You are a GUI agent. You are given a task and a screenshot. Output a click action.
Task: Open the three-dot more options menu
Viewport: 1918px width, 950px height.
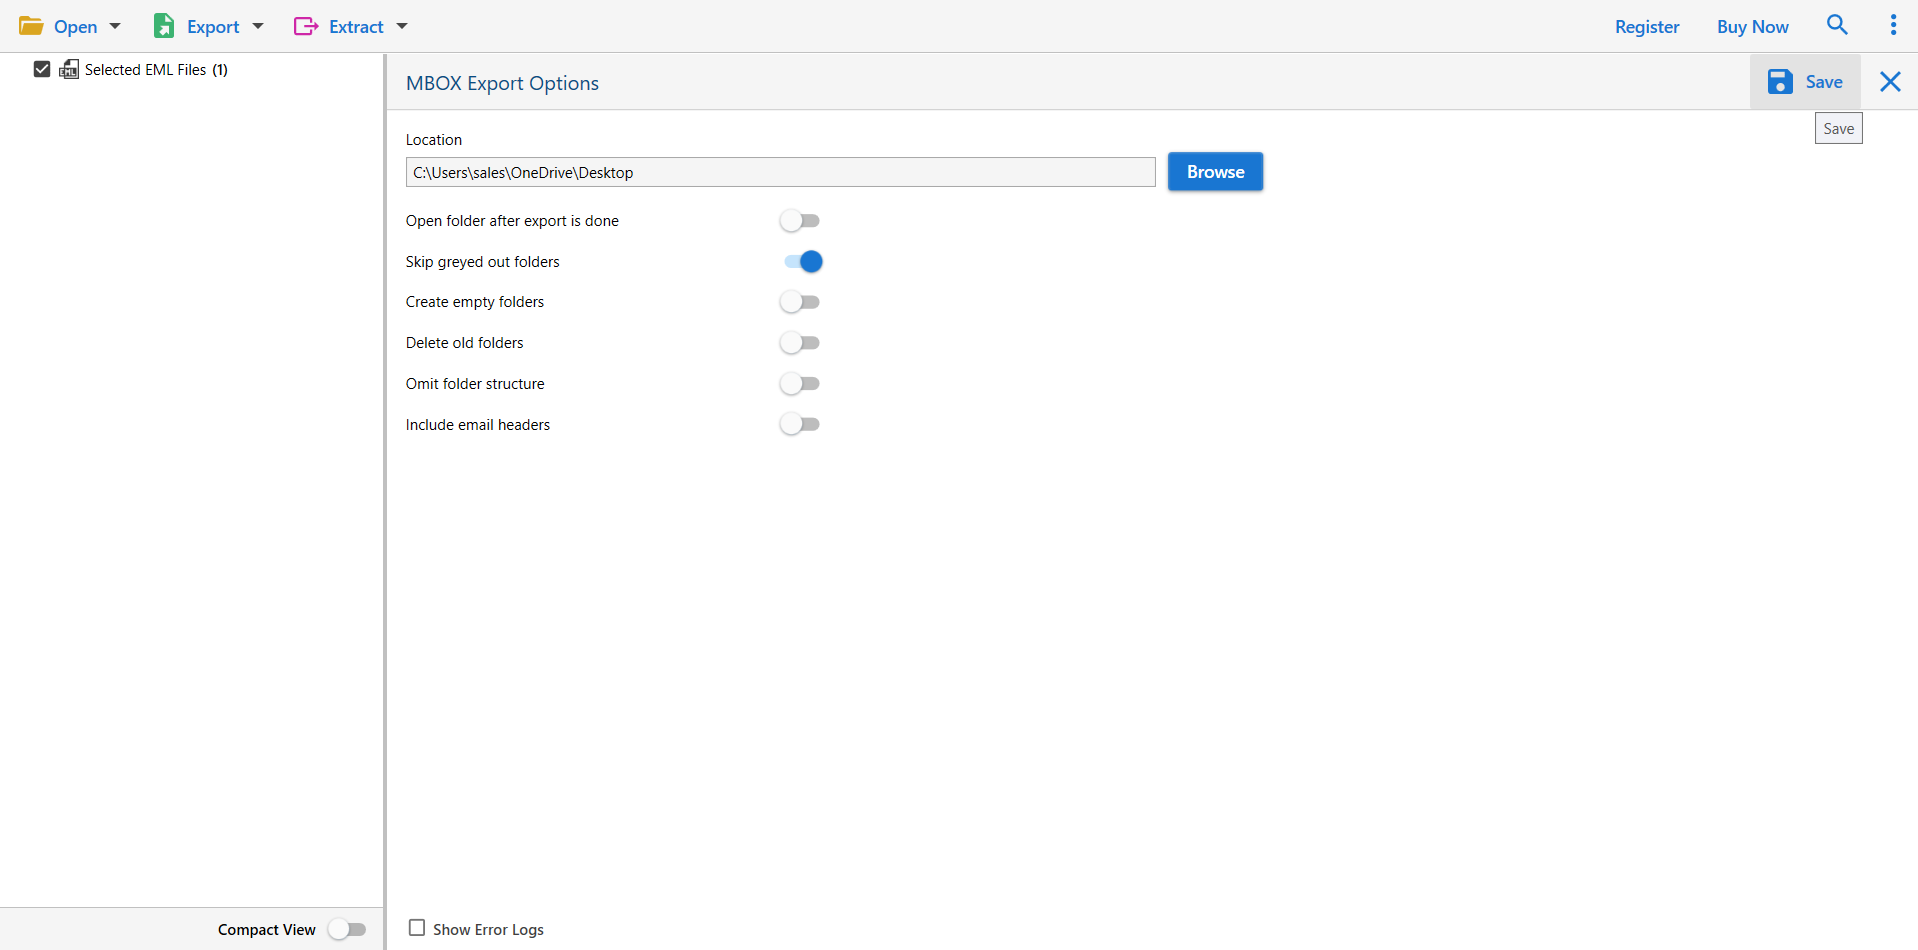(x=1893, y=25)
